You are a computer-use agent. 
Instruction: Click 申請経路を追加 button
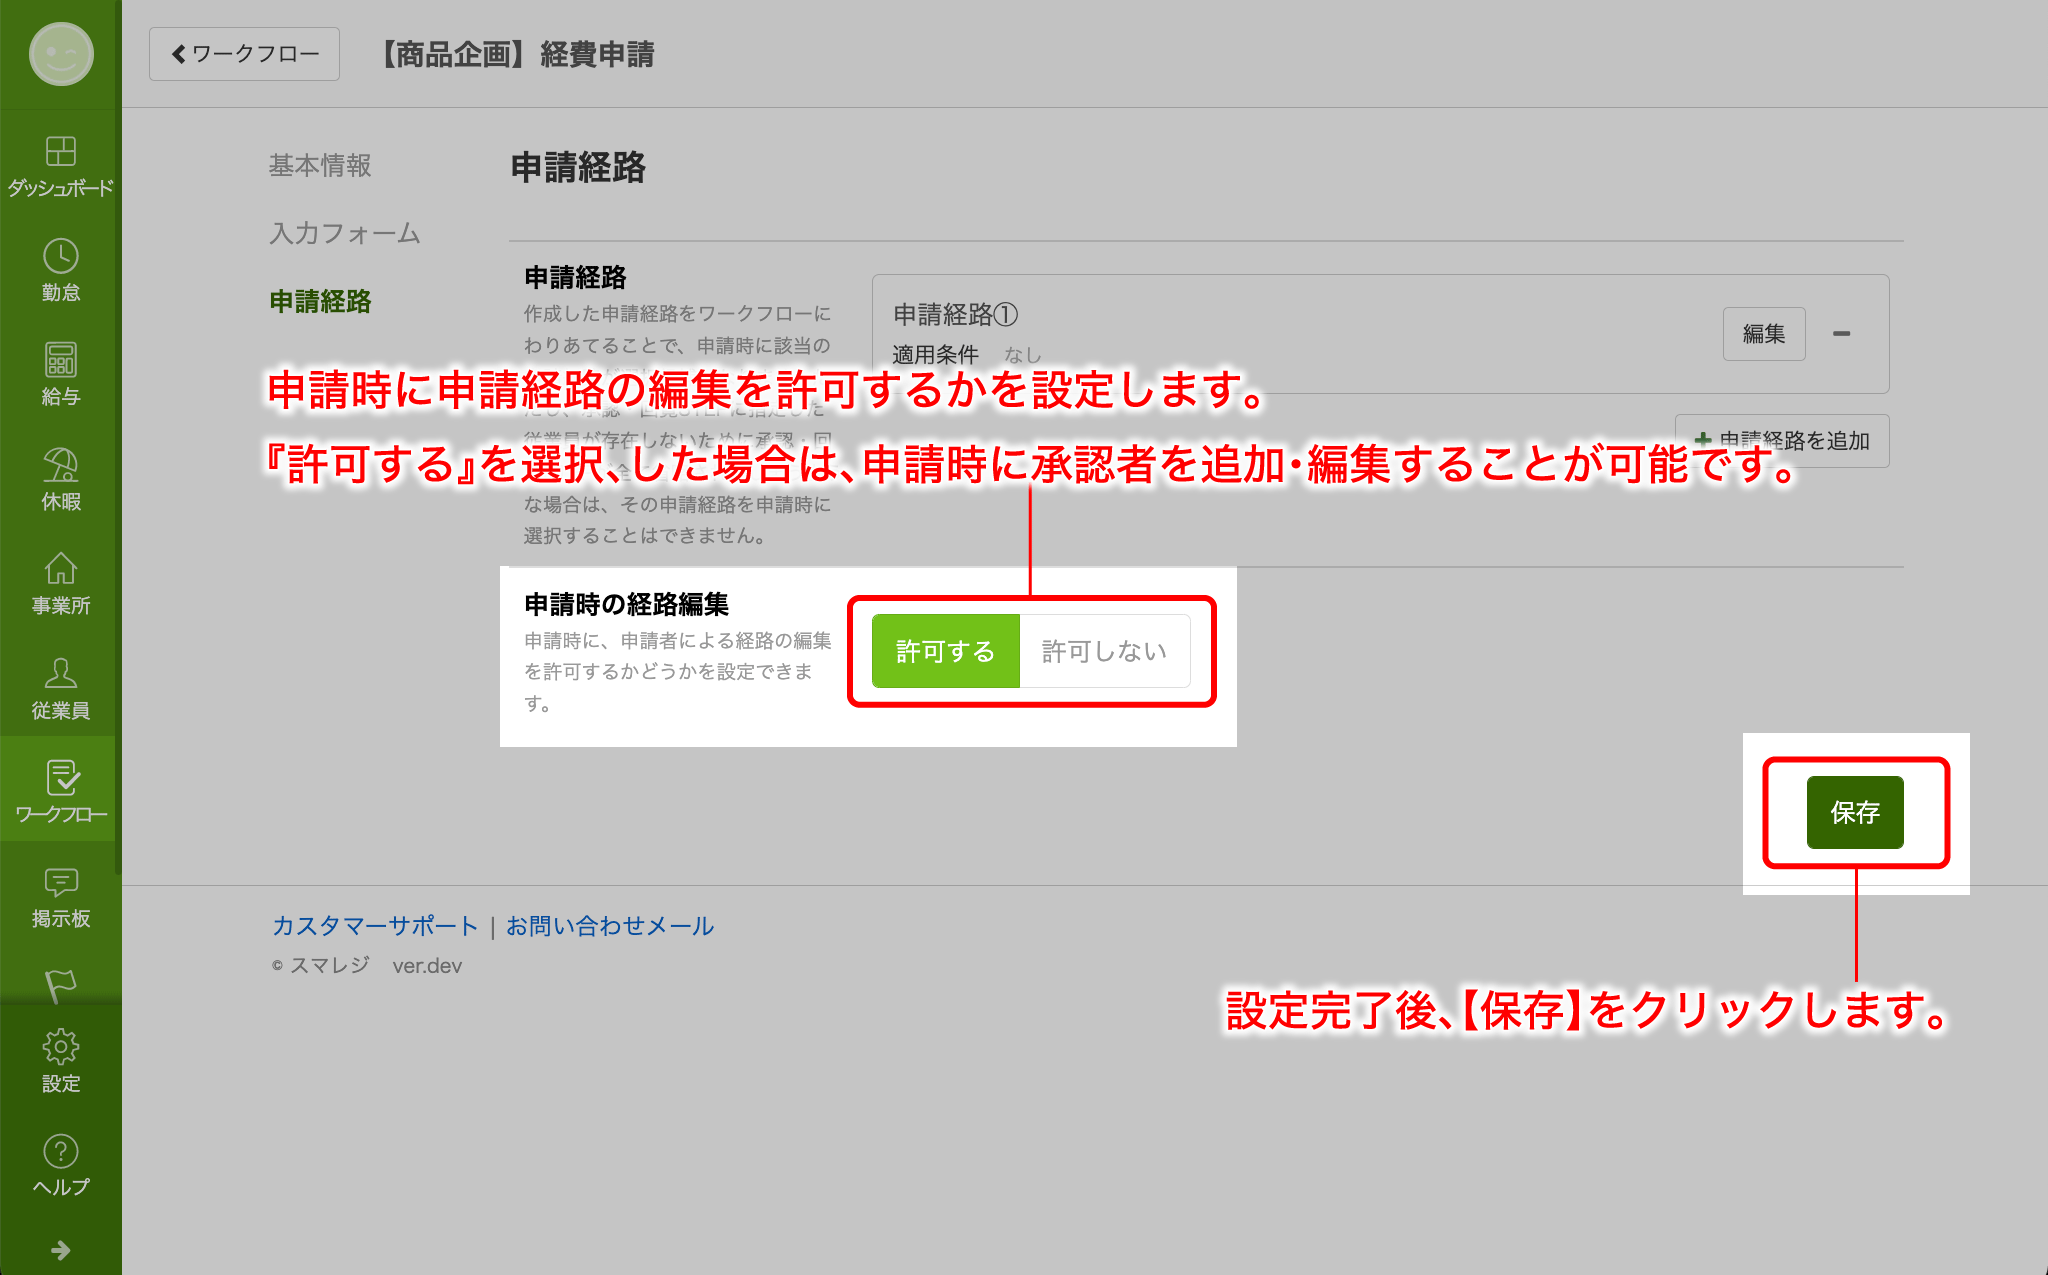[1782, 440]
